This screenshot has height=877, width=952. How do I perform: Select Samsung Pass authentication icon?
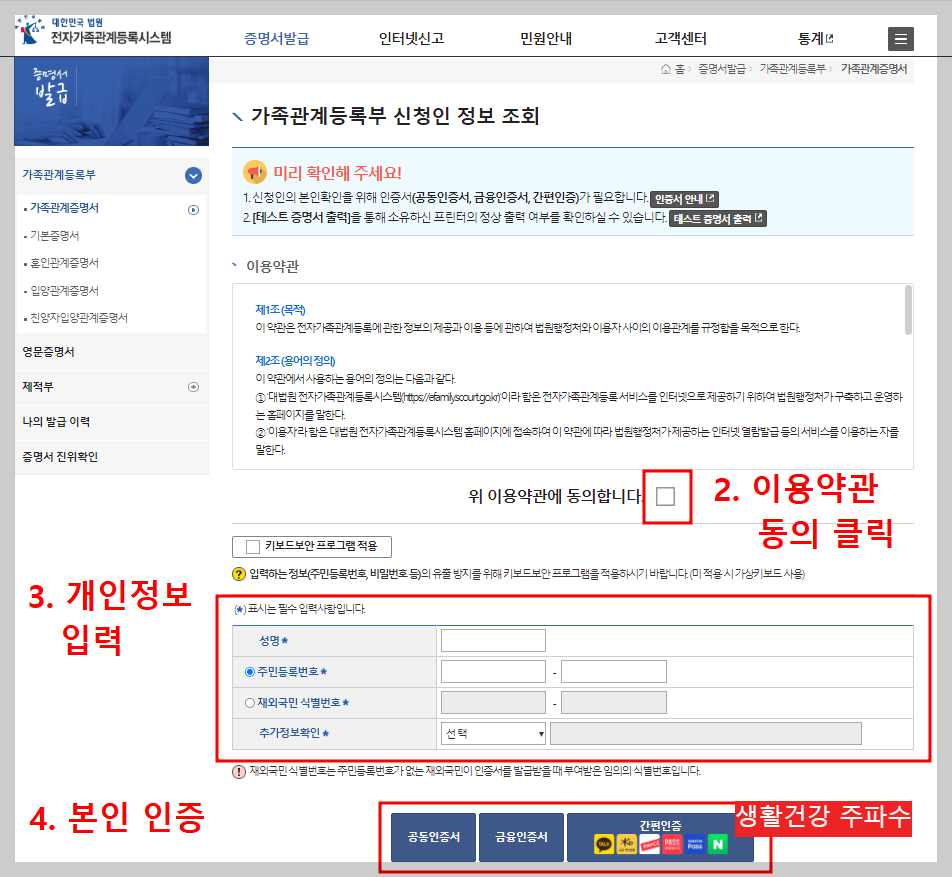pyautogui.click(x=696, y=844)
